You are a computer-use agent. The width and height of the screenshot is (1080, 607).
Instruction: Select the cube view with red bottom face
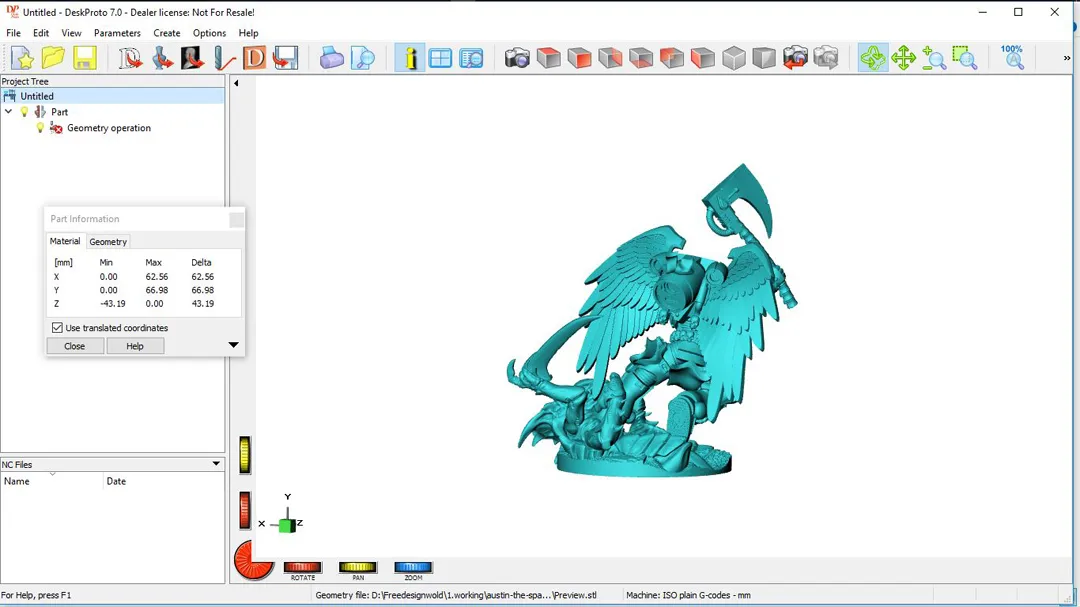[641, 58]
